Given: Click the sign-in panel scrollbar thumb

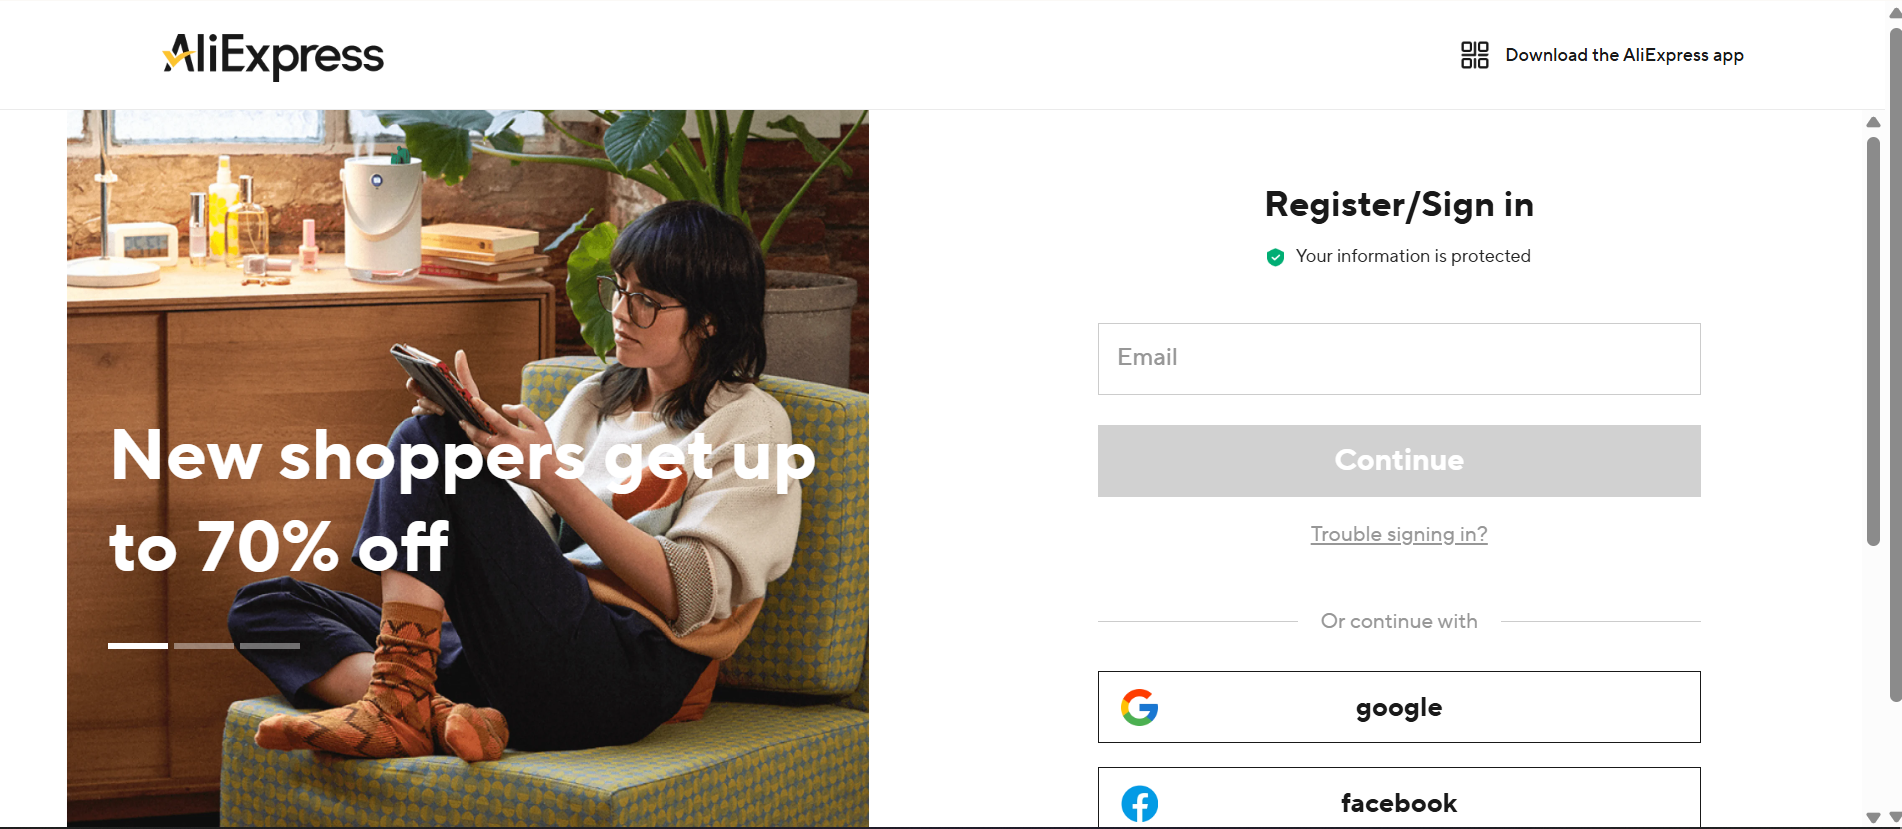Looking at the screenshot, I should point(1873,340).
